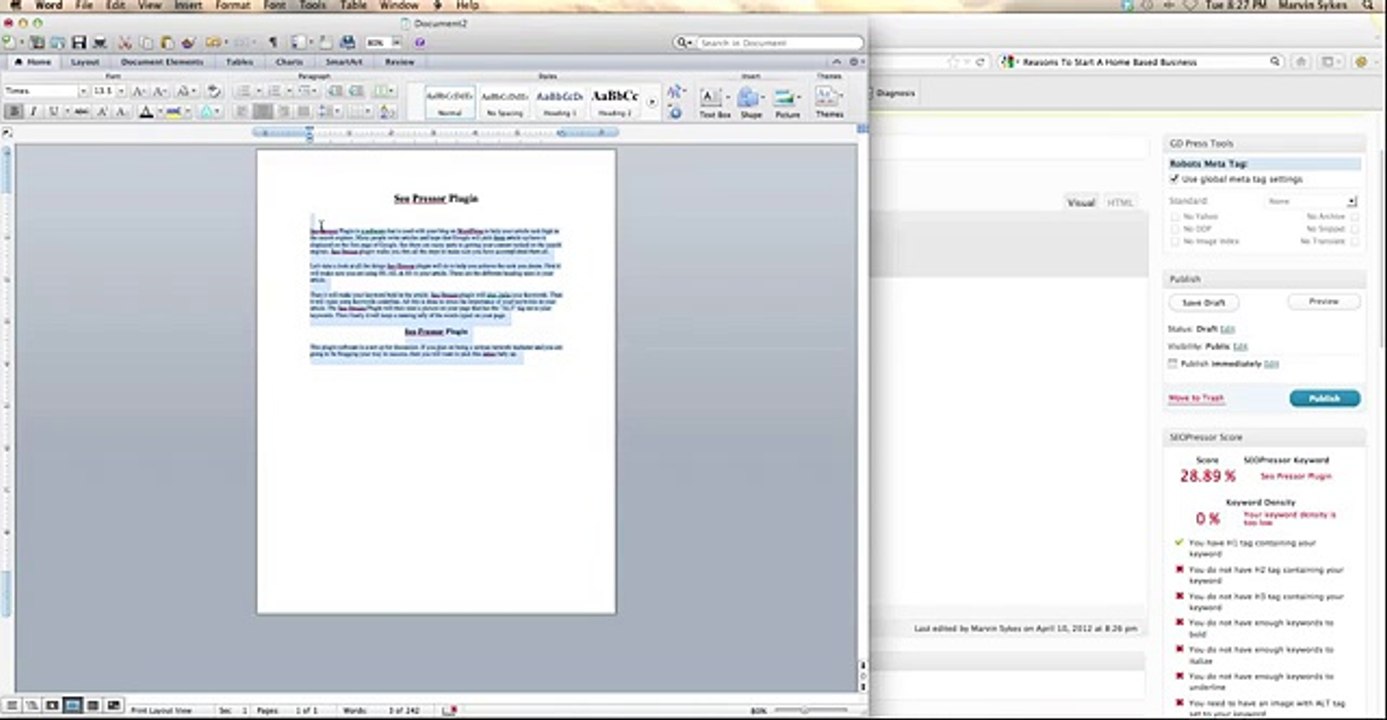1387x720 pixels.
Task: Click the Format painter brush icon
Action: point(187,43)
